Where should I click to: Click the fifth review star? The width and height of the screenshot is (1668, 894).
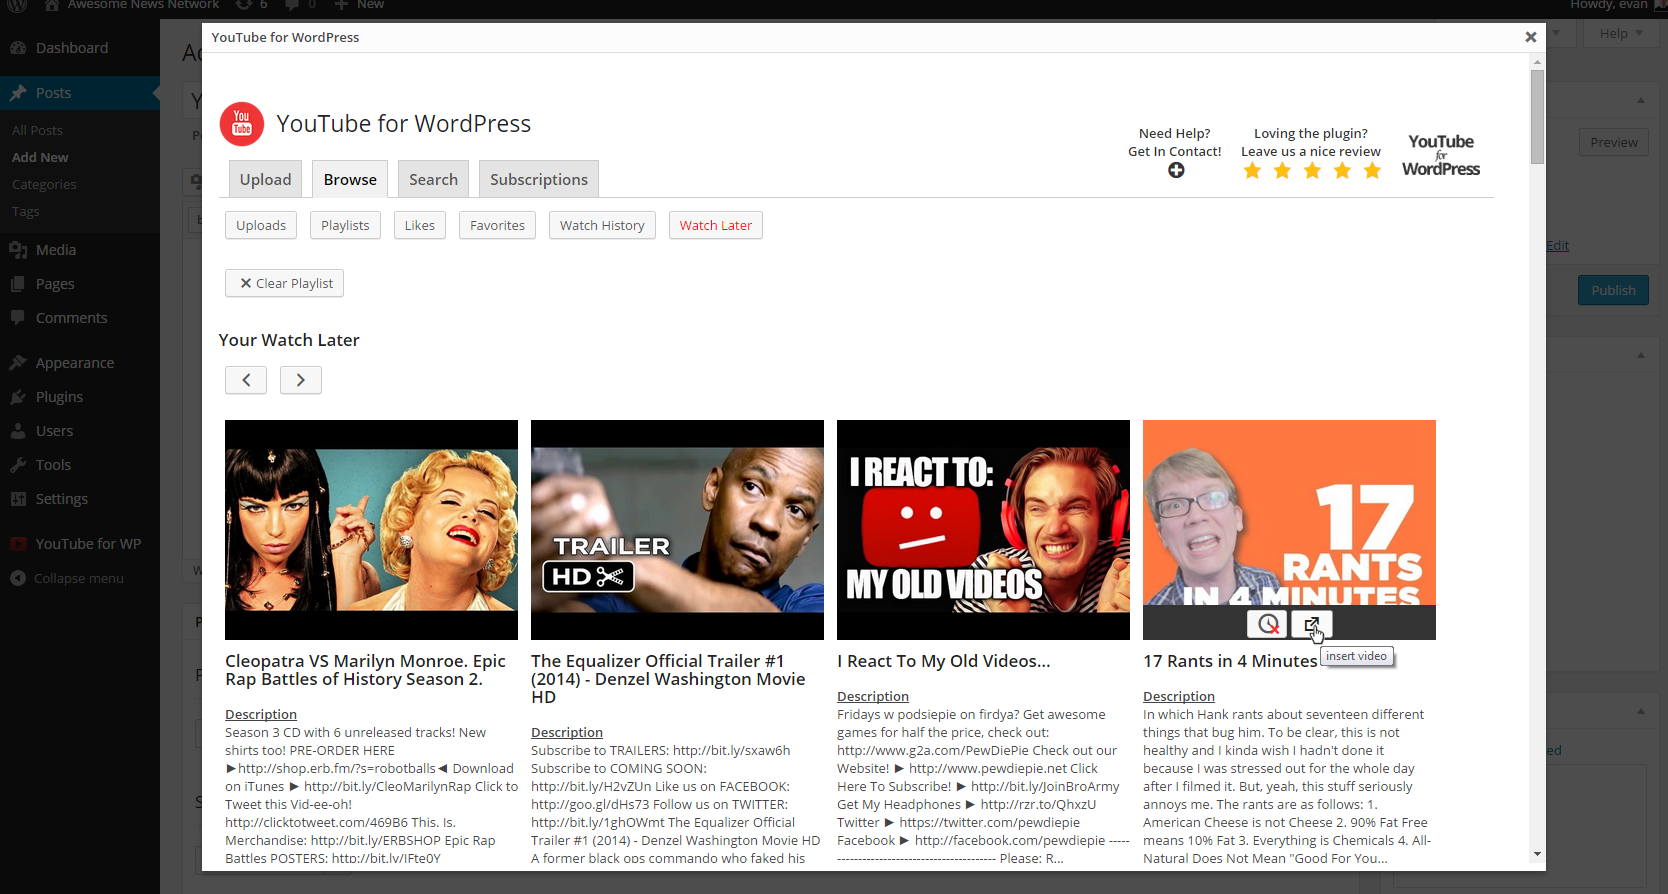(x=1372, y=171)
